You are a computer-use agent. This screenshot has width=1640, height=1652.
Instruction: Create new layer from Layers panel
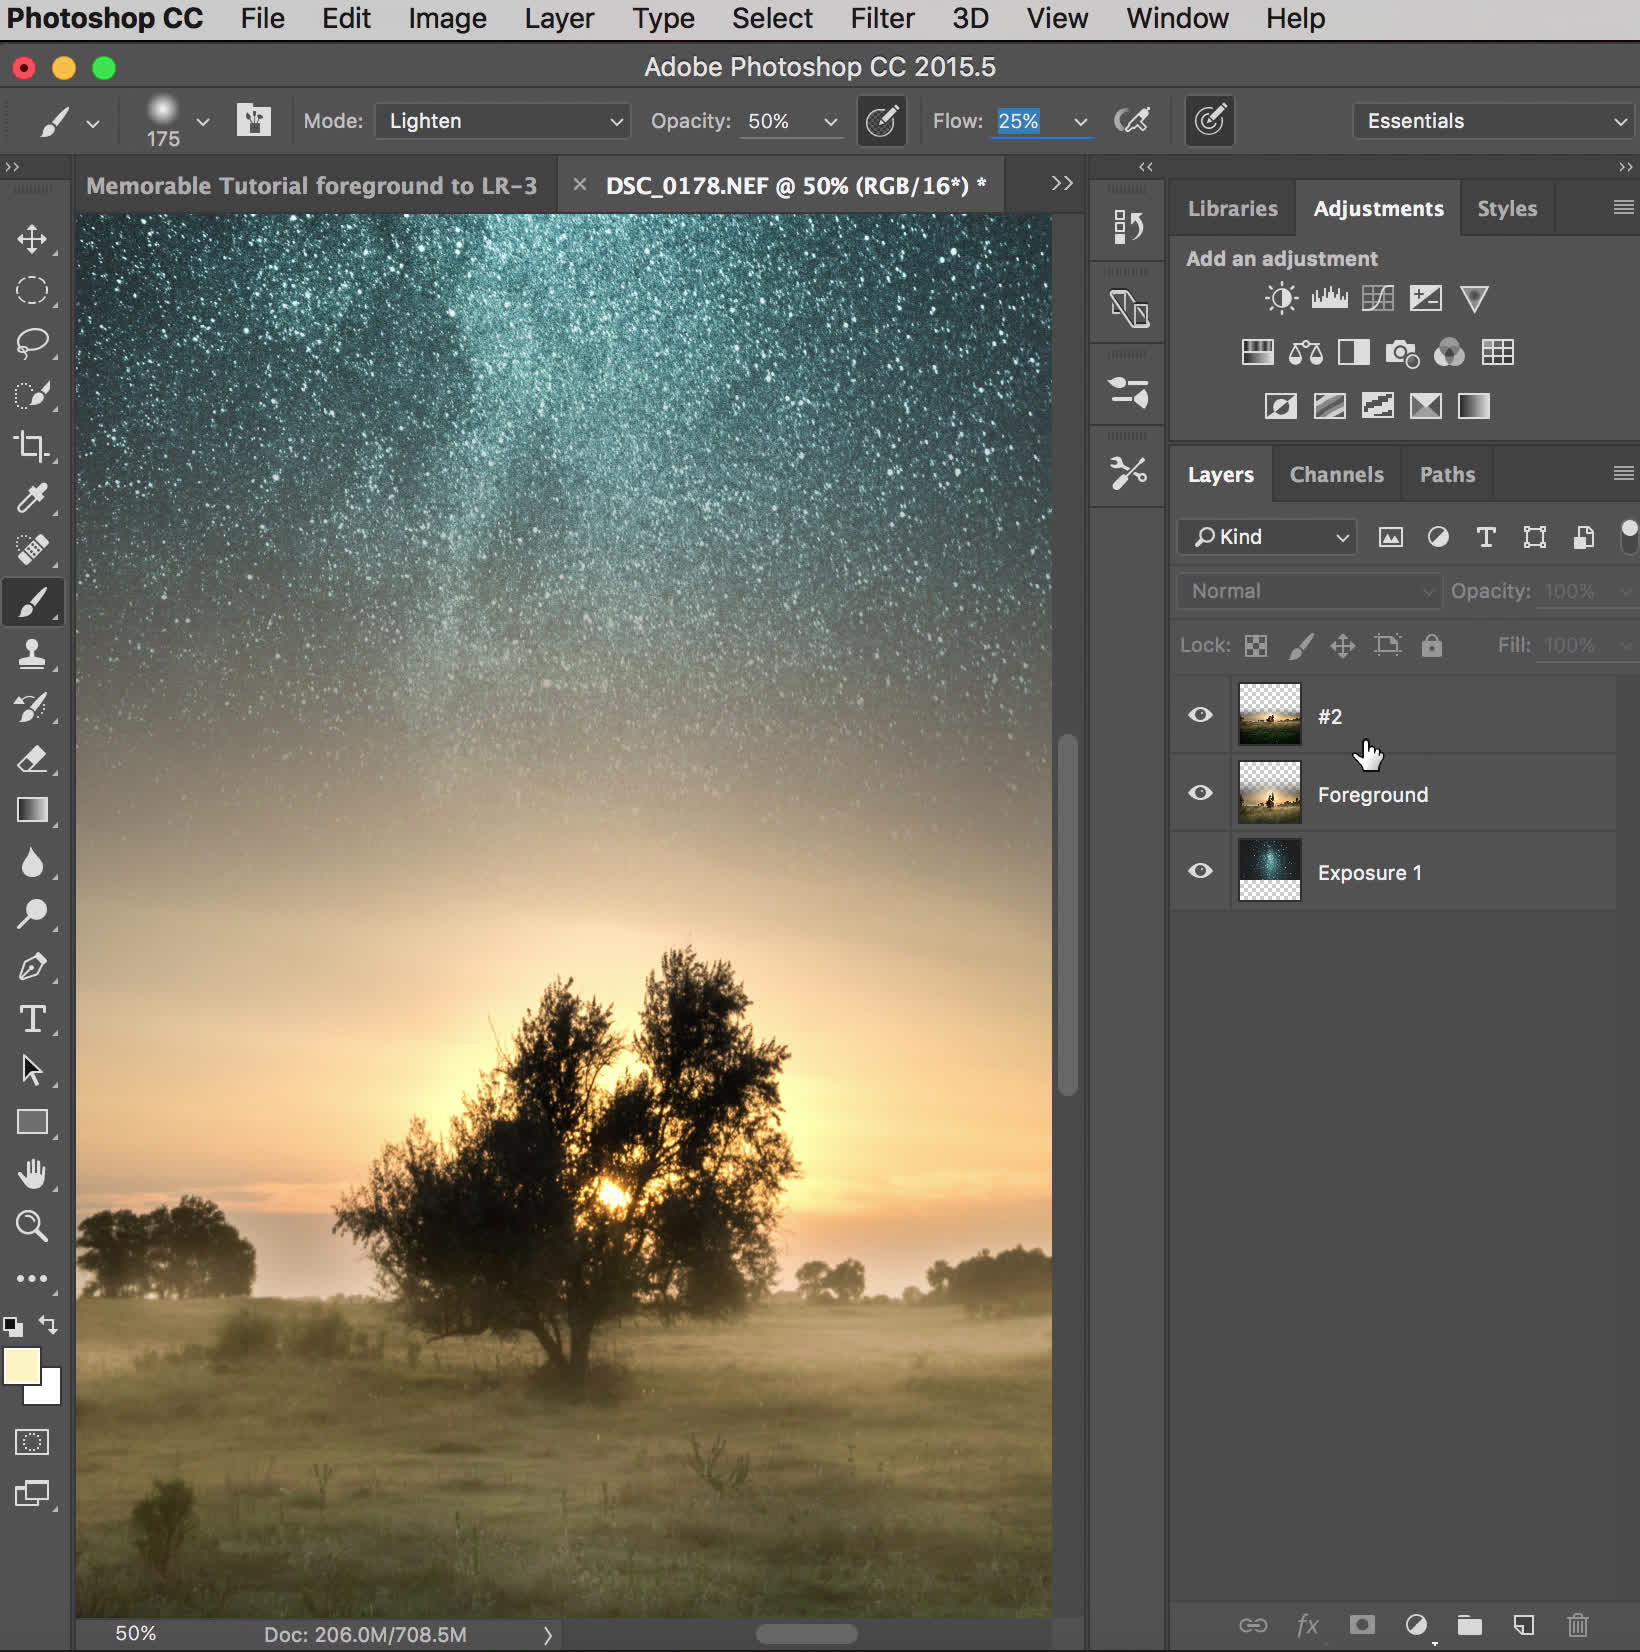point(1523,1625)
